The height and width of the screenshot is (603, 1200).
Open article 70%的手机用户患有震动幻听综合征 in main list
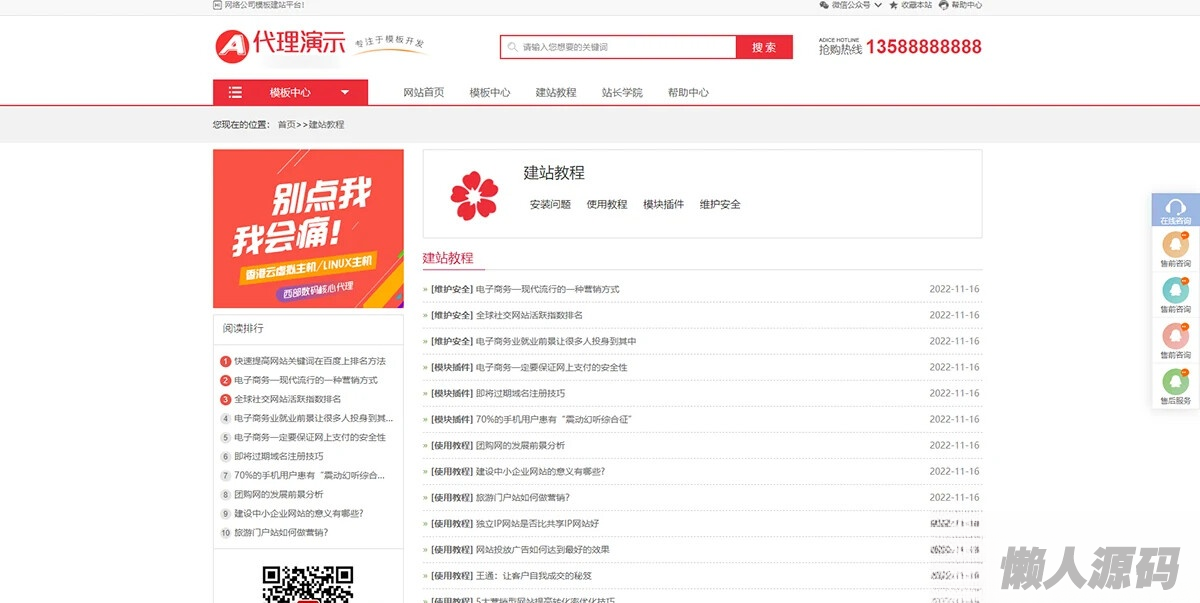click(x=554, y=419)
